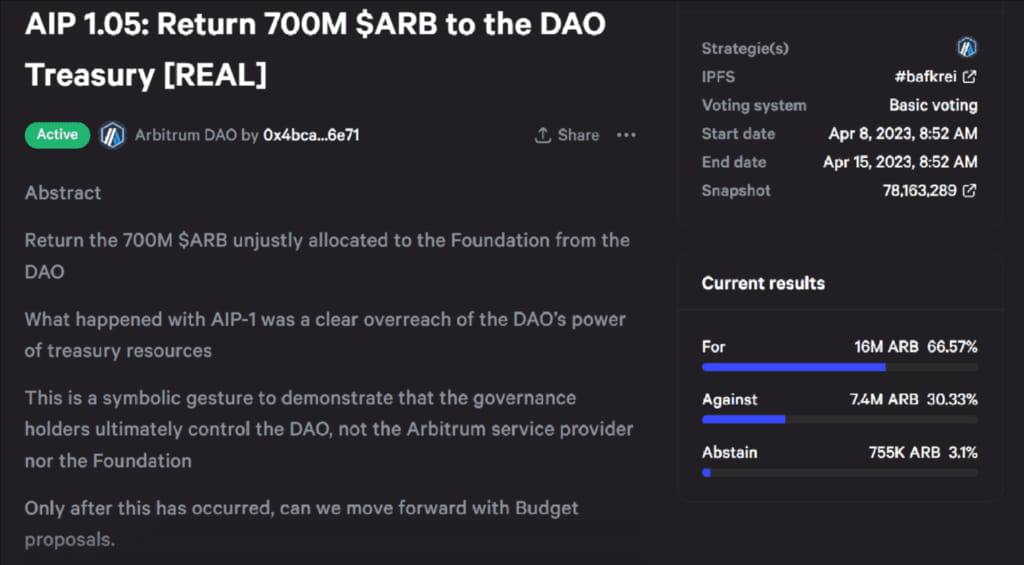Click the Arbitrum DAO avatar icon

112,135
